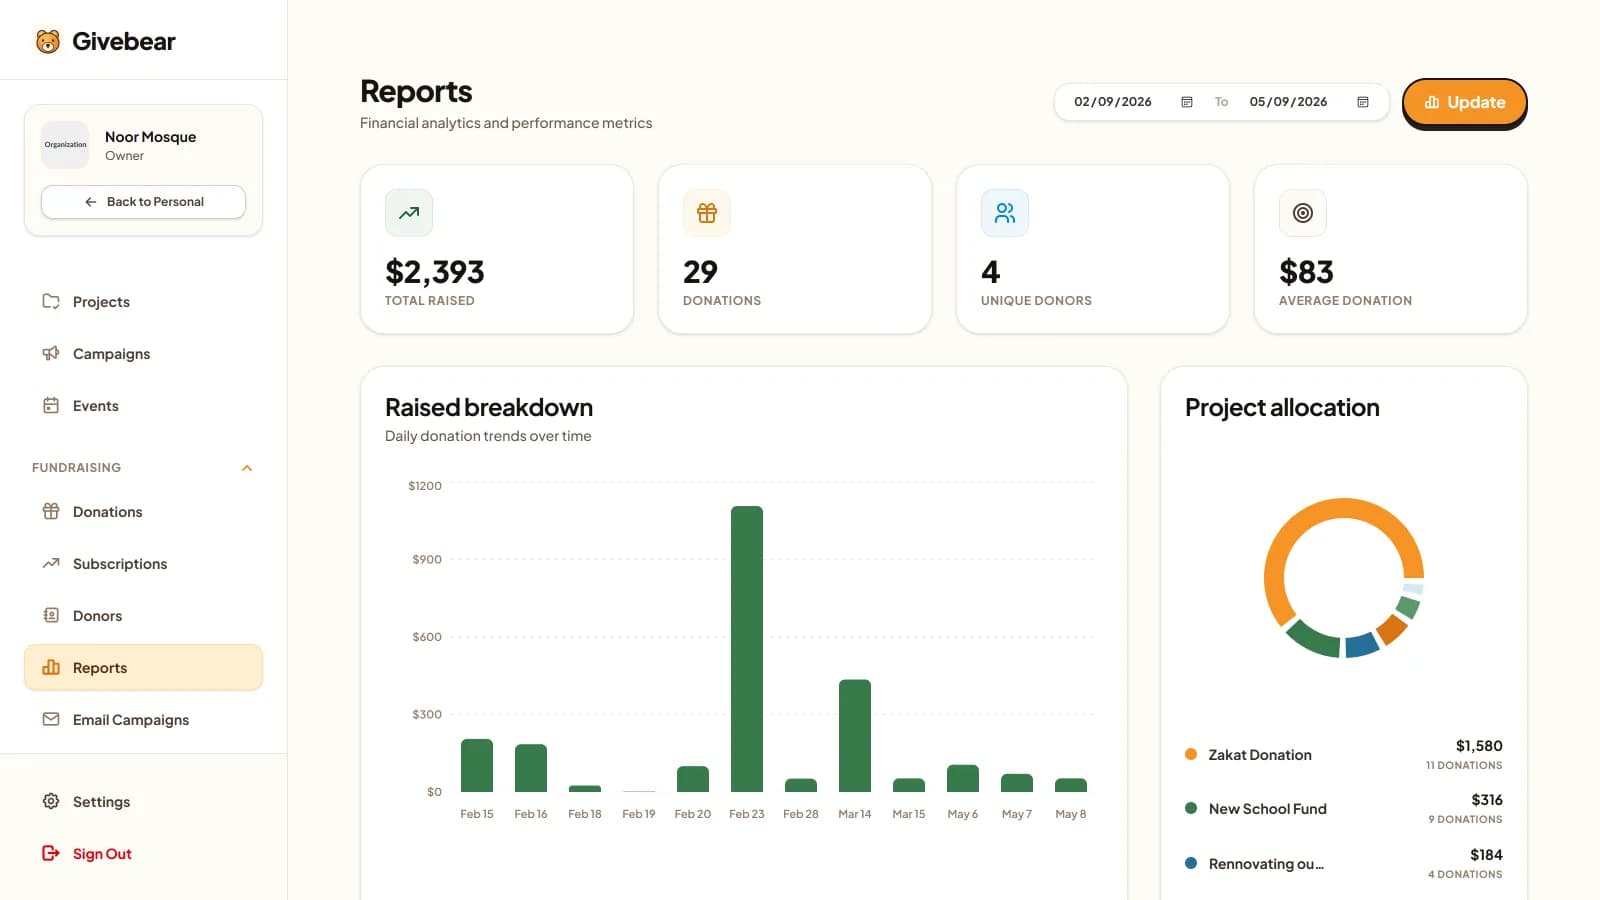Screen dimensions: 1600x900
Task: Click the Sign Out door icon
Action: (51, 853)
